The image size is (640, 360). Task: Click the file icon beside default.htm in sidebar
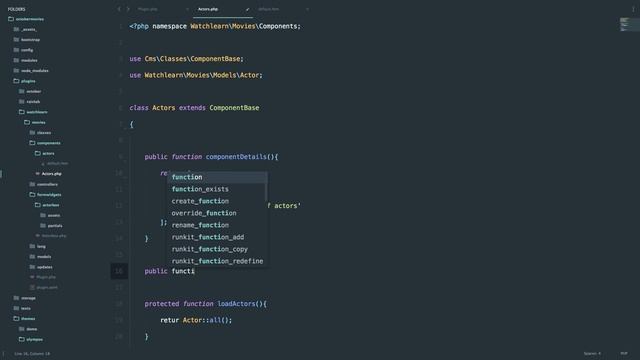pos(43,164)
